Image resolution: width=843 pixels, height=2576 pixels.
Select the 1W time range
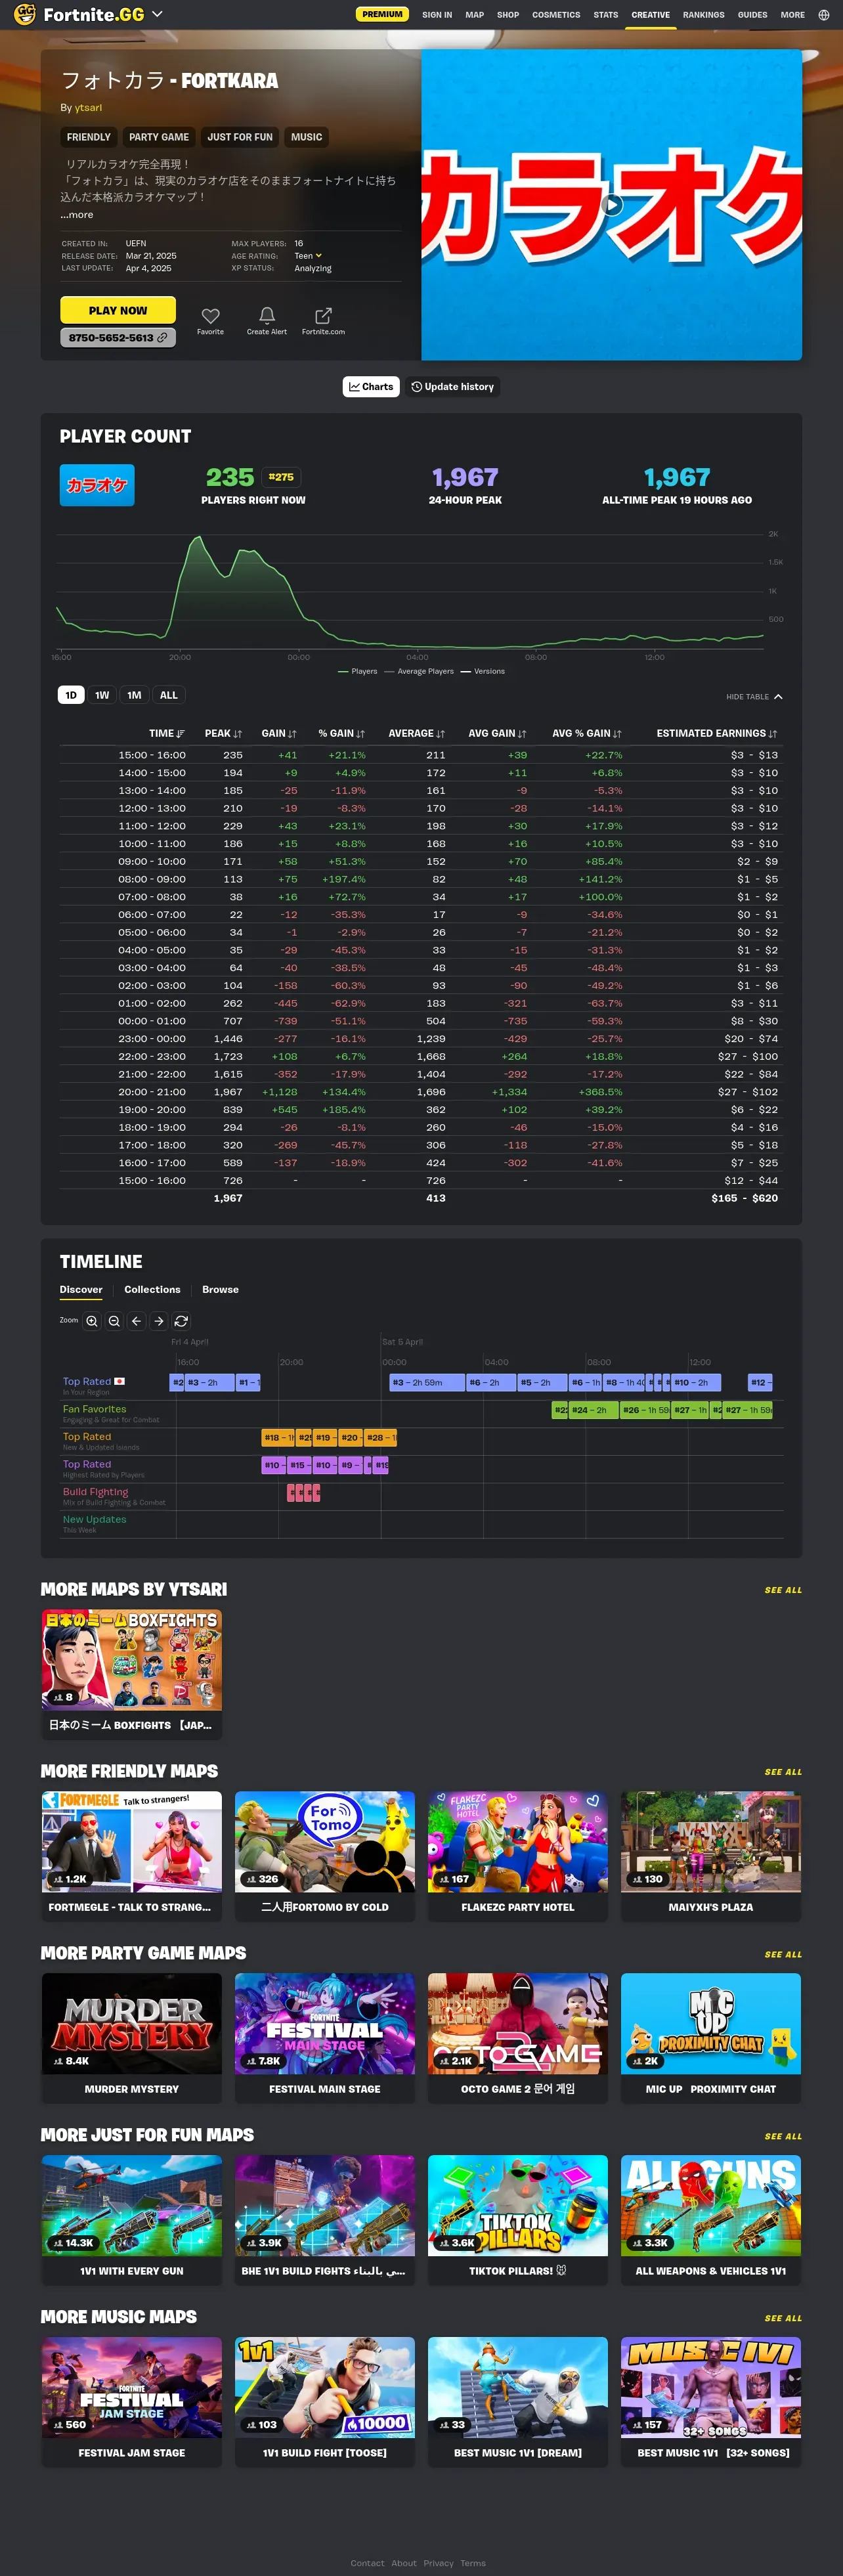click(102, 695)
